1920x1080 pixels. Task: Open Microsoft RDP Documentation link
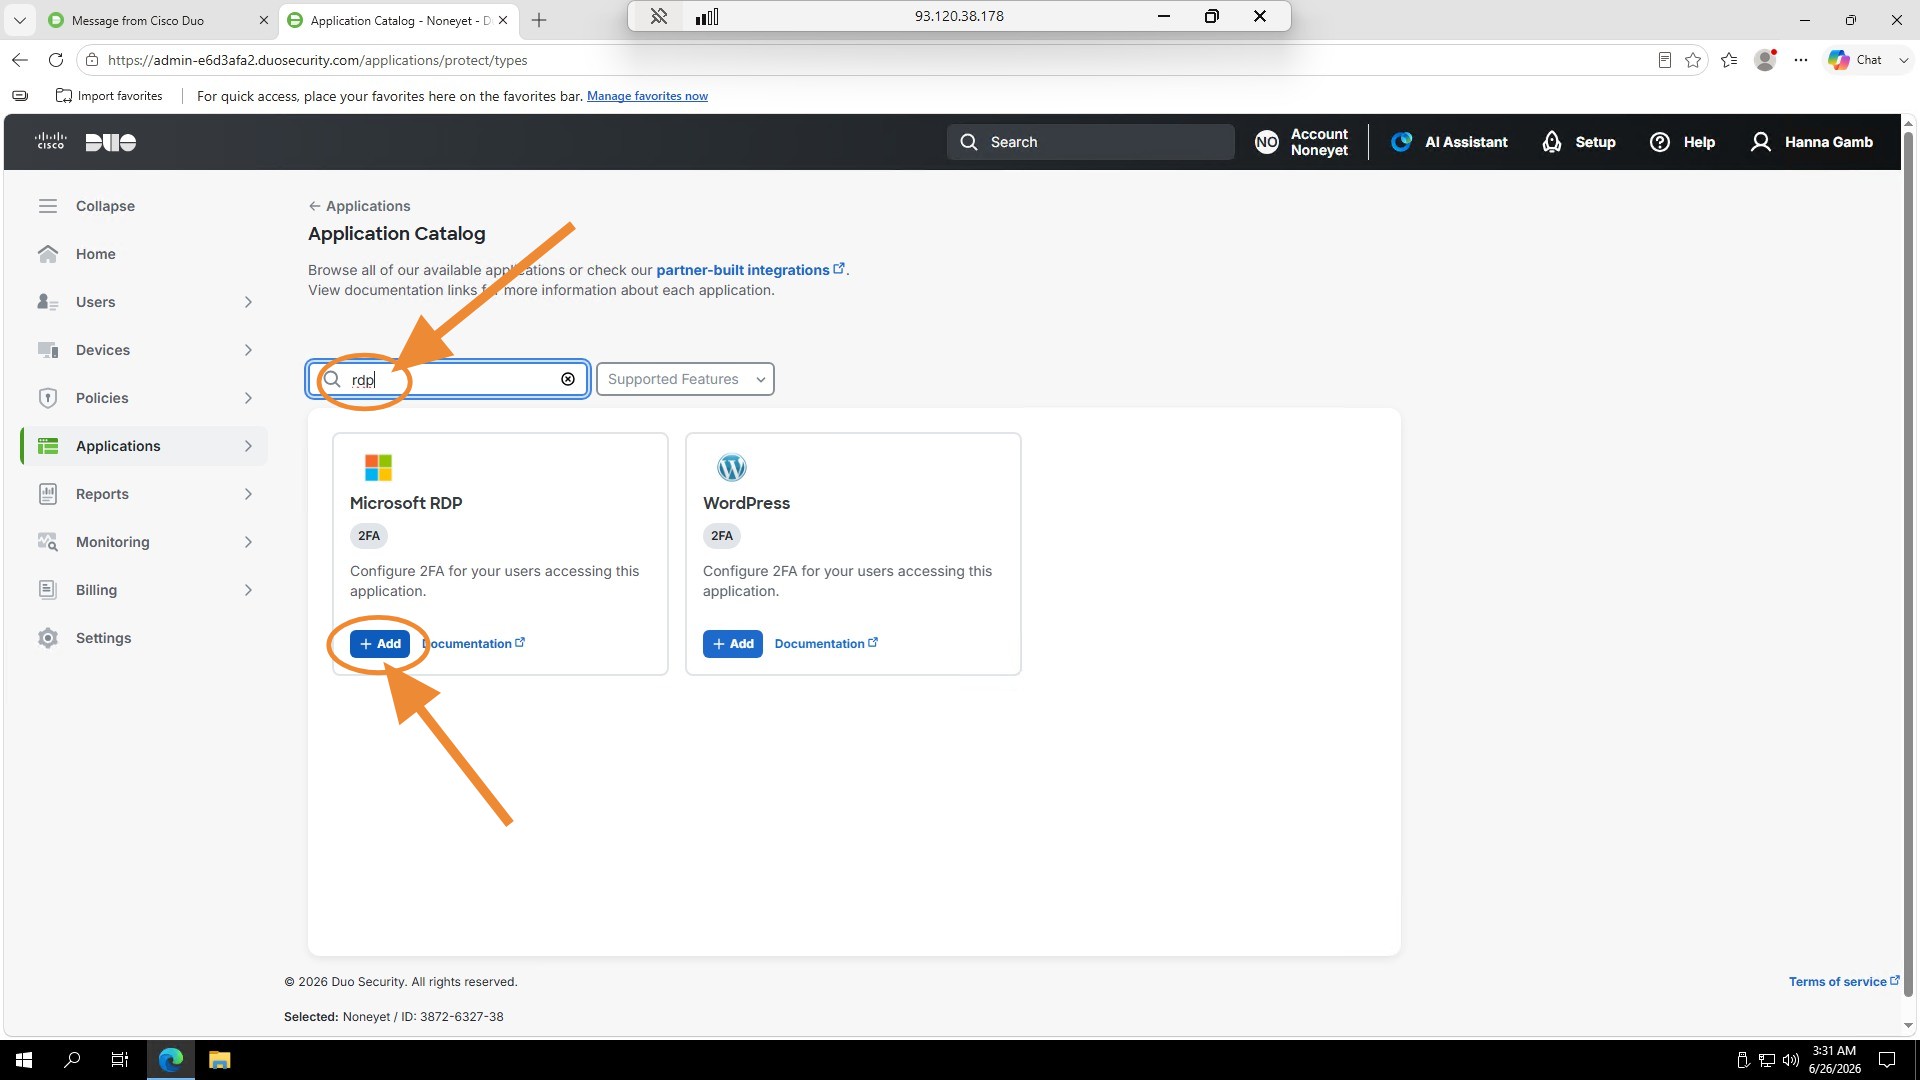473,644
